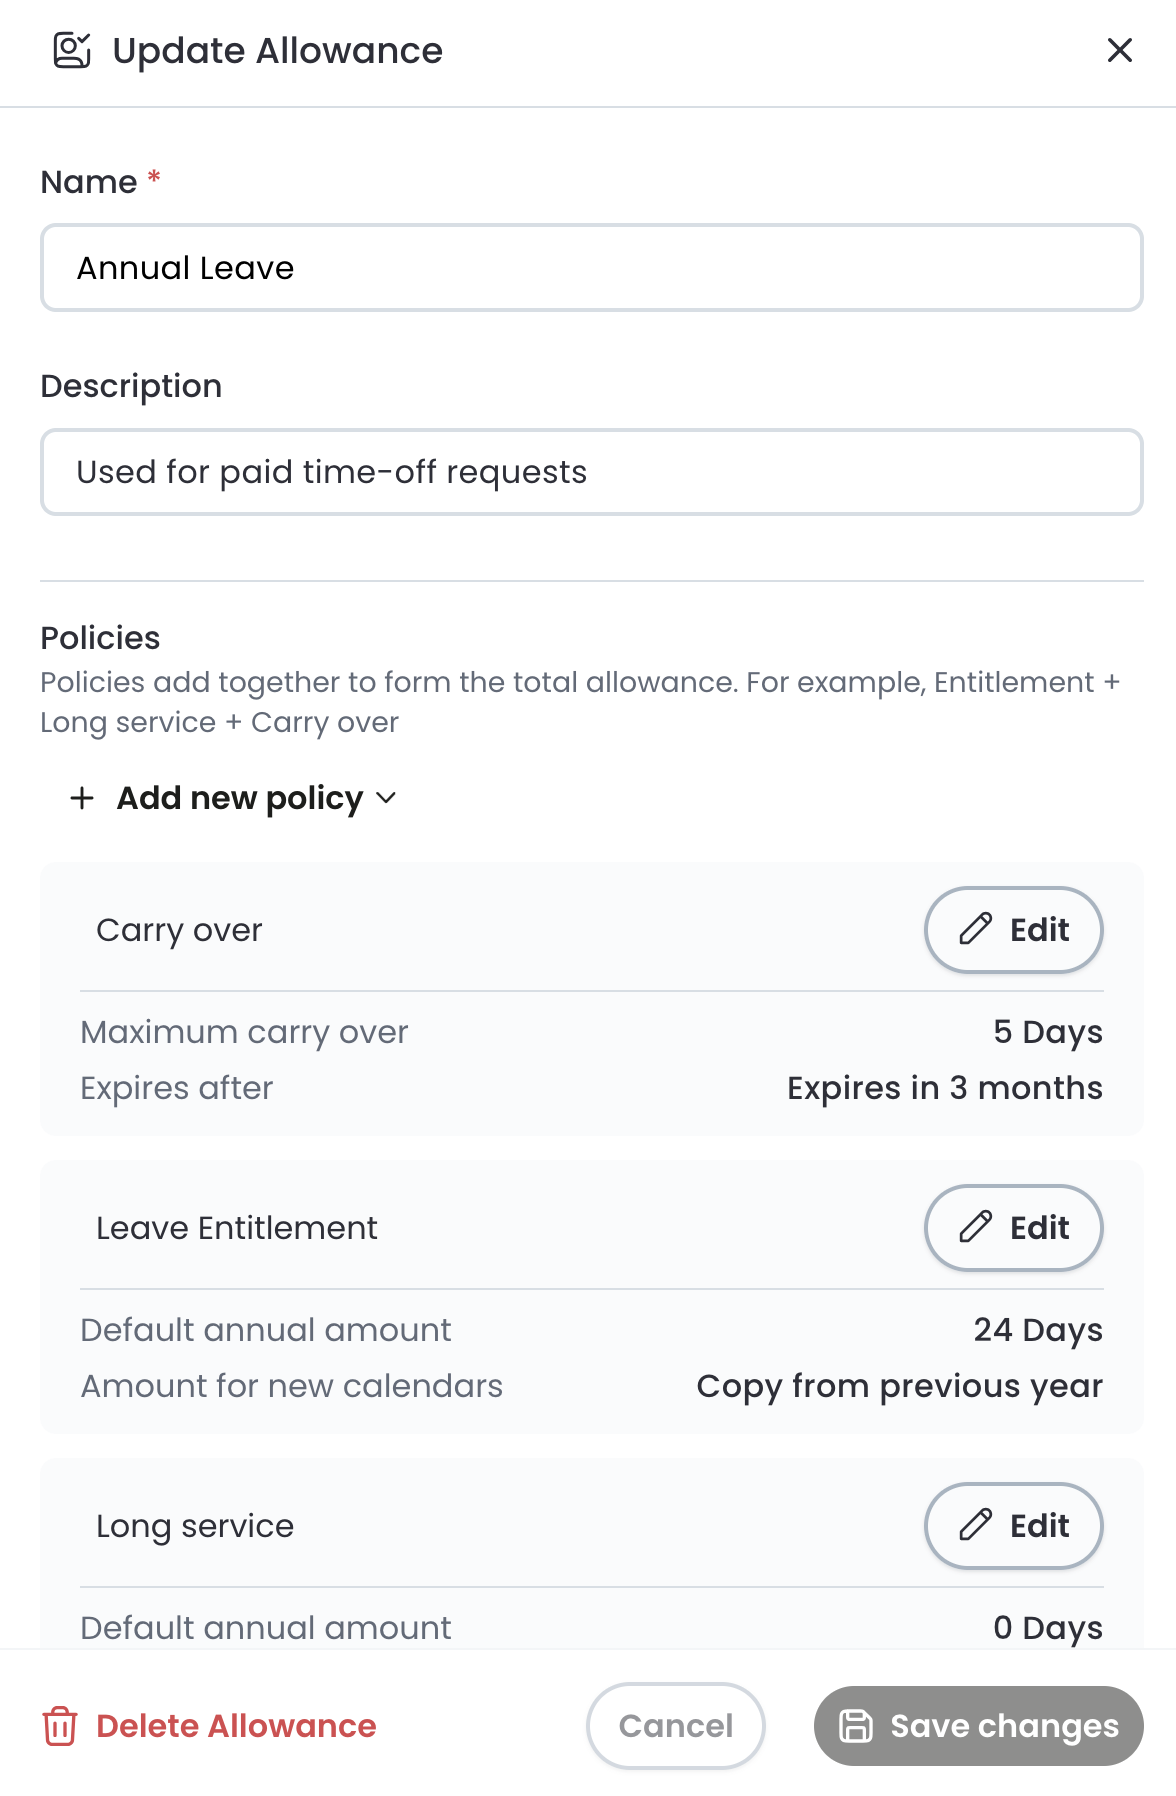The image size is (1176, 1796).
Task: Select the Expires in 3 months value
Action: [945, 1088]
